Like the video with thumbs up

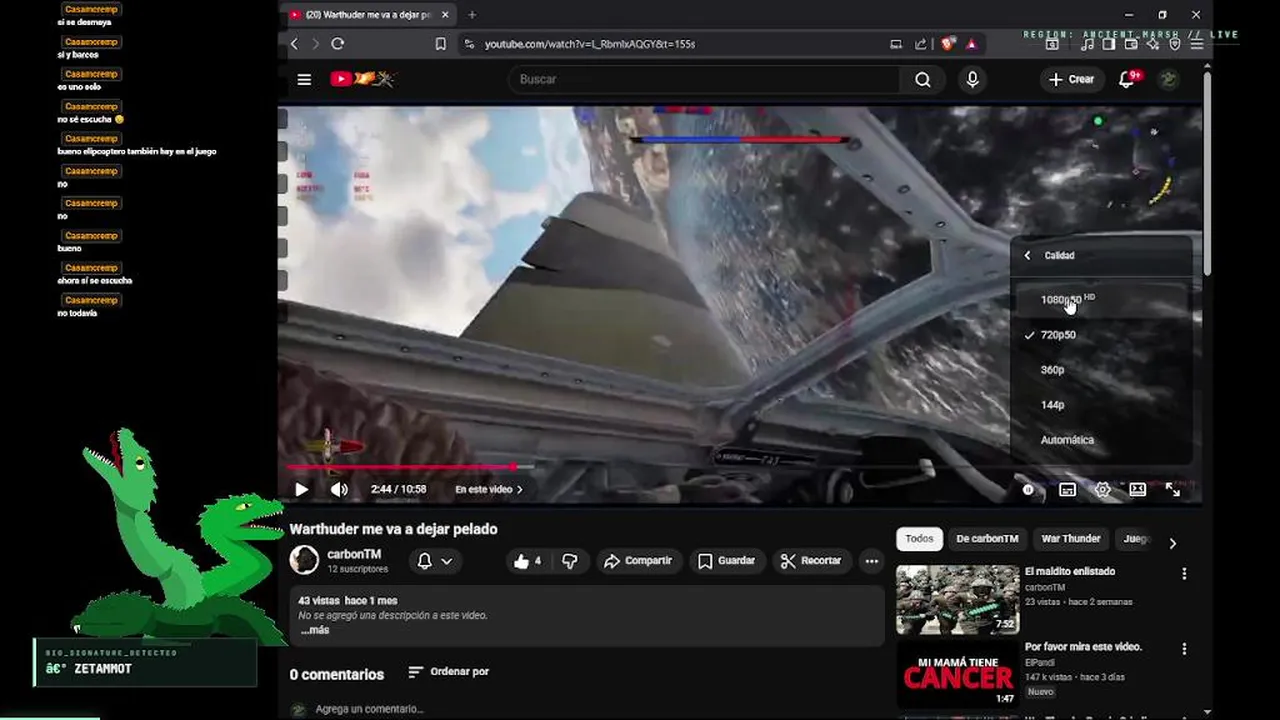click(527, 561)
